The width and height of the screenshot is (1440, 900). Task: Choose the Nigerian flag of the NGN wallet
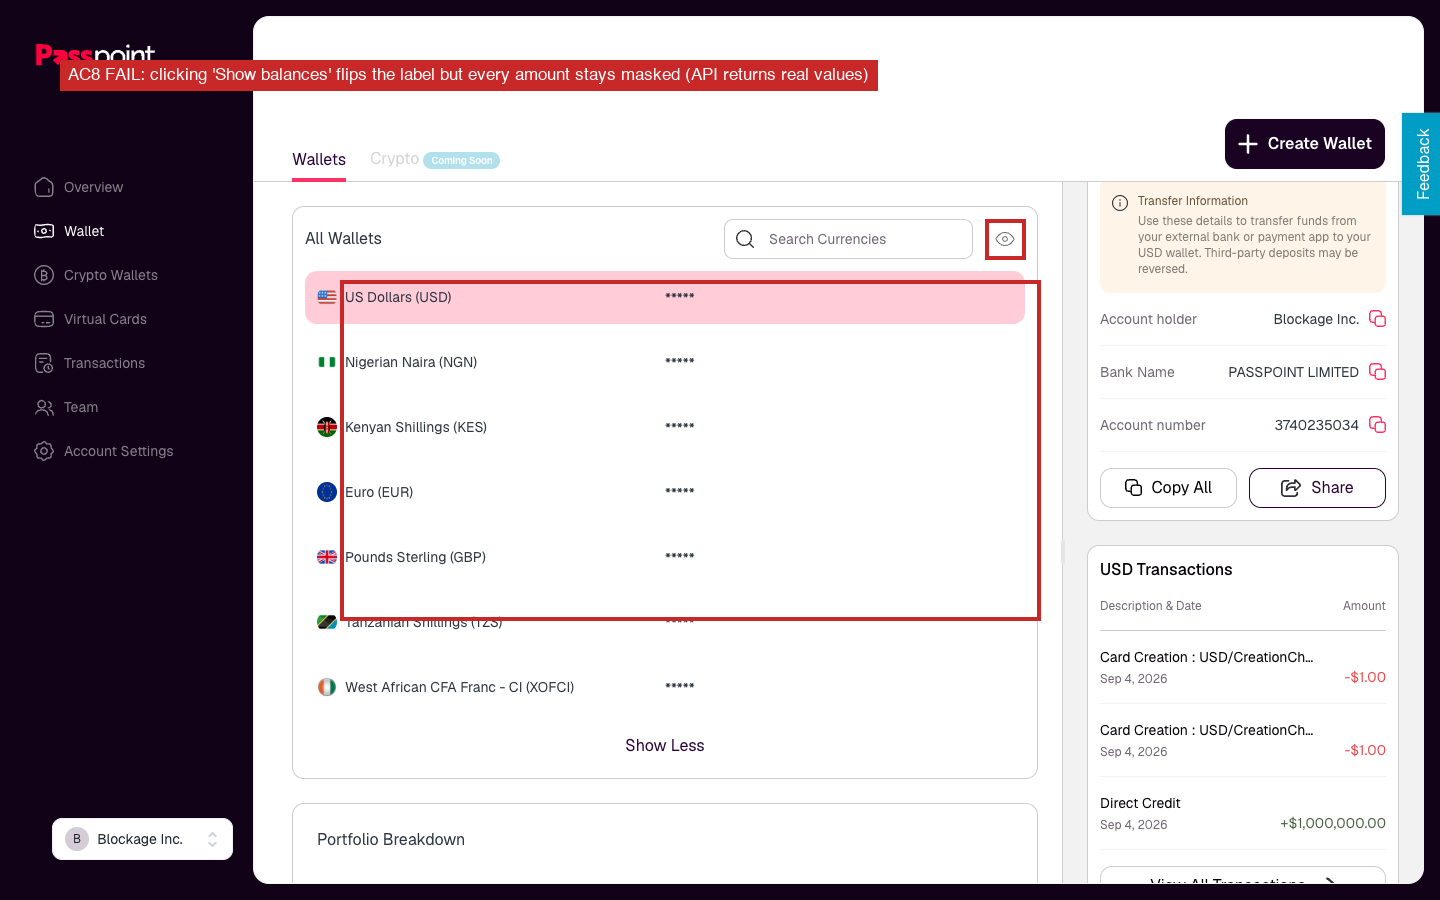[327, 362]
